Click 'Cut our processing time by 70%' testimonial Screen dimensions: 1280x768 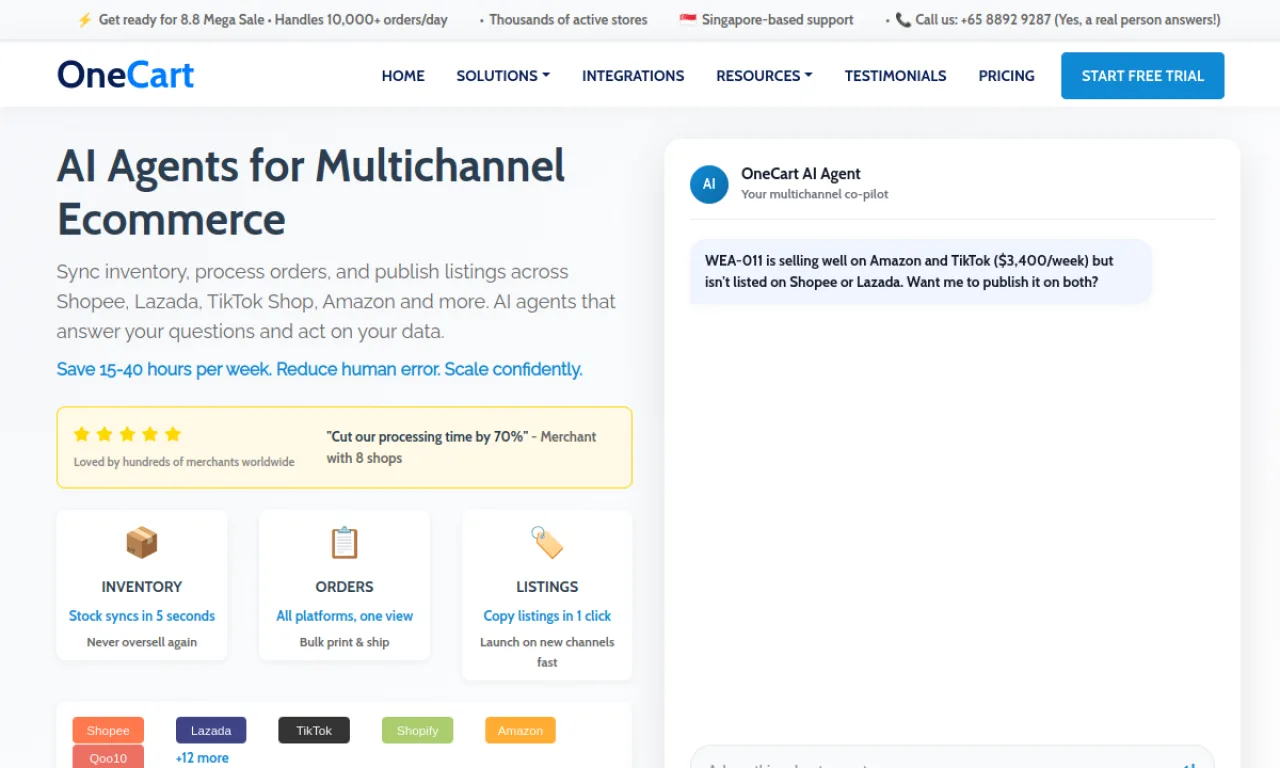coord(426,437)
